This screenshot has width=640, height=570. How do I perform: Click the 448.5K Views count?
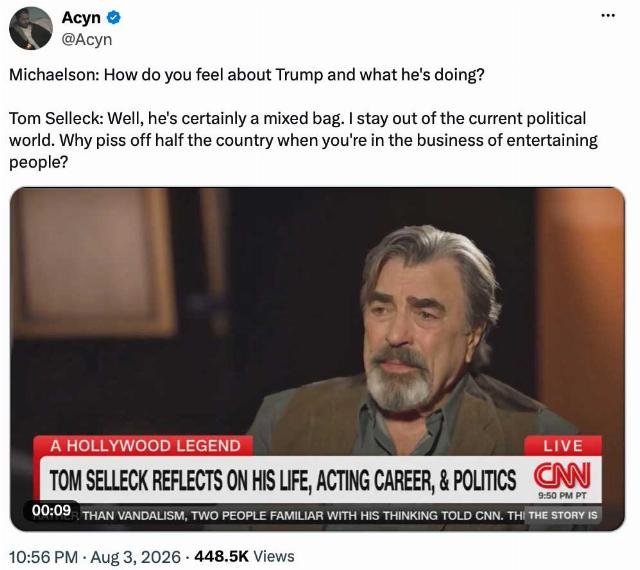[244, 556]
